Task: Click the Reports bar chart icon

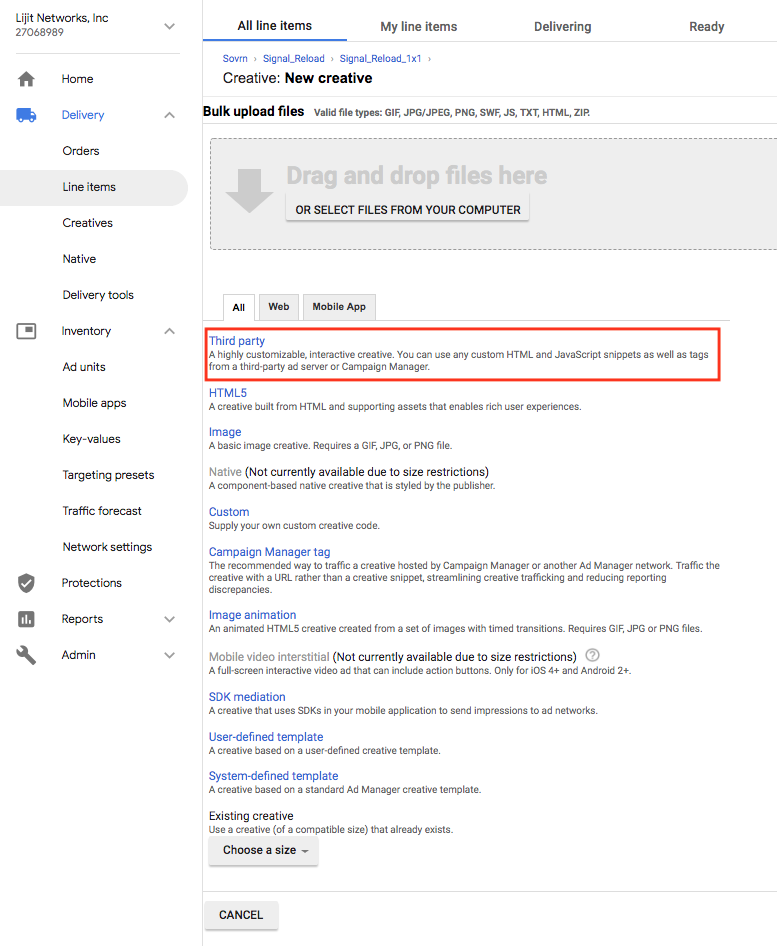Action: tap(26, 619)
